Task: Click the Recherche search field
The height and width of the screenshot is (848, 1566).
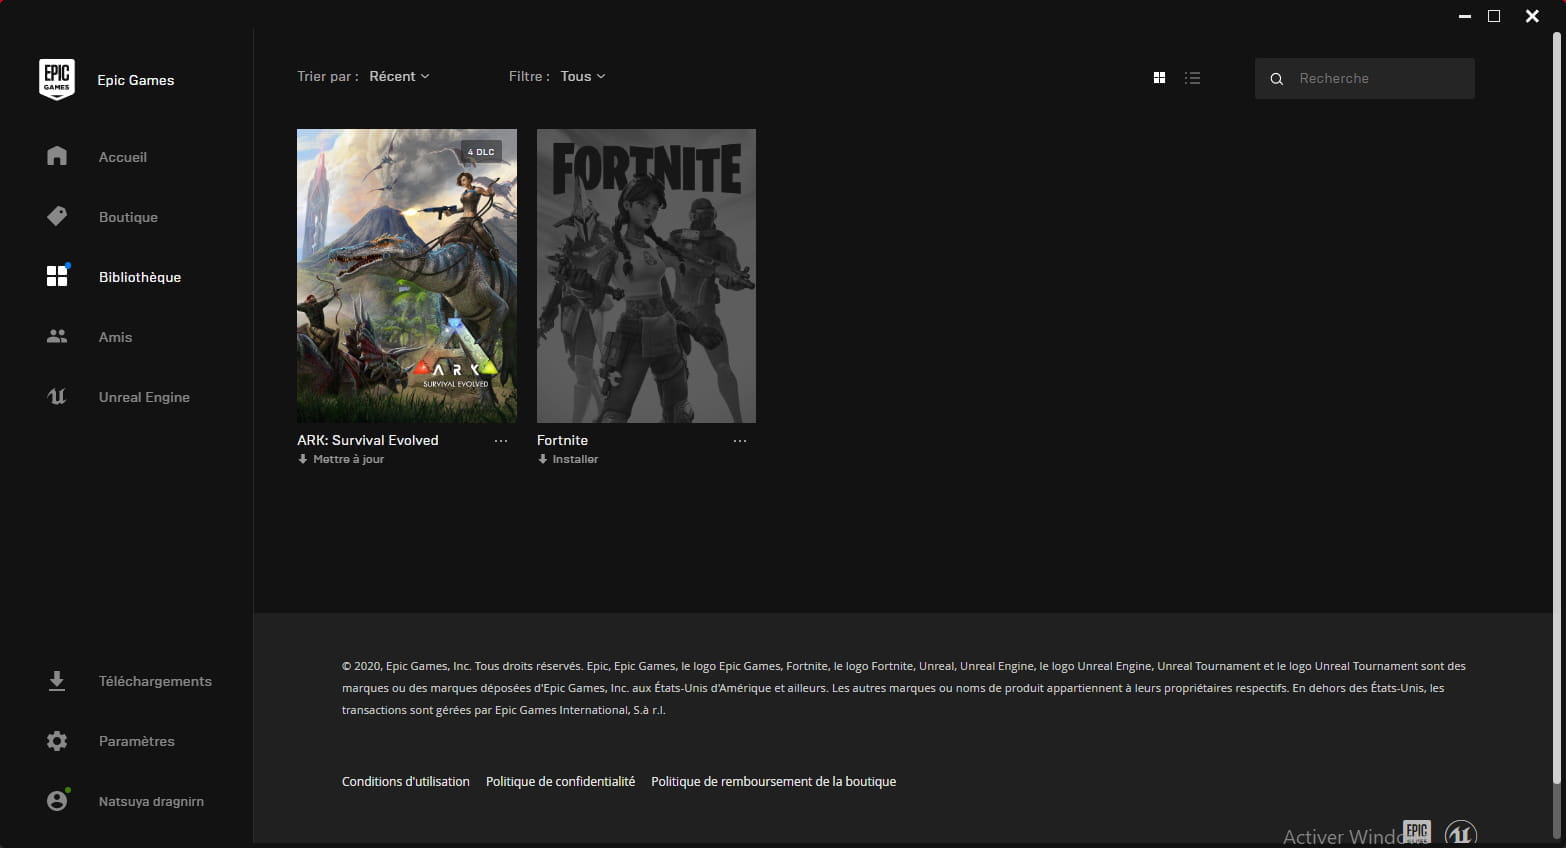Action: tap(1365, 78)
